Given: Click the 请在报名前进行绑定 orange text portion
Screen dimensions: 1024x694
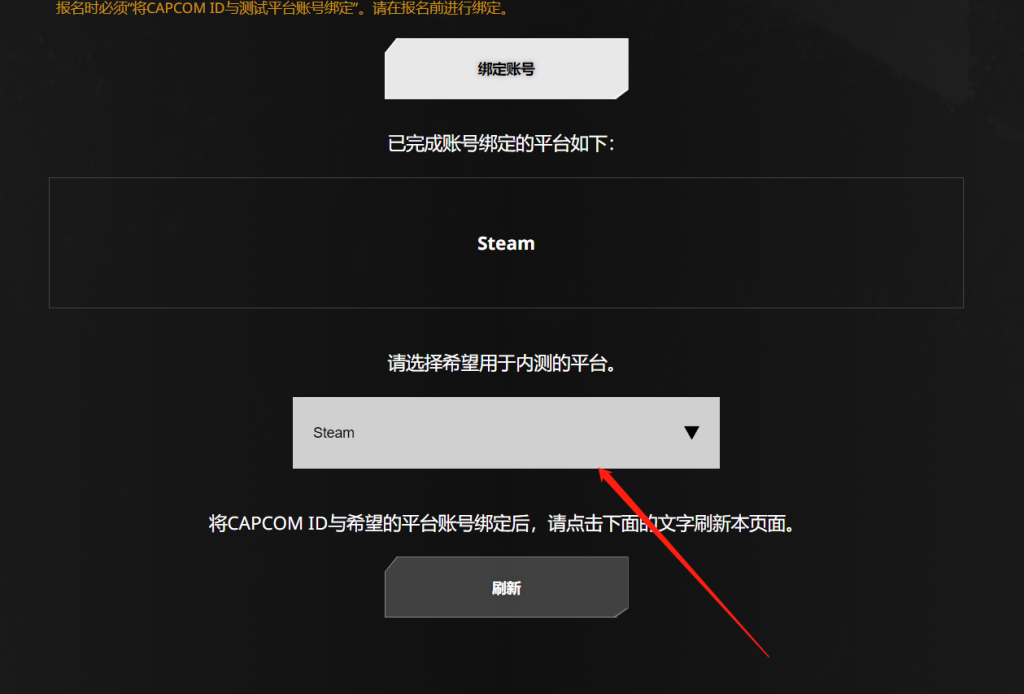Looking at the screenshot, I should tap(441, 8).
